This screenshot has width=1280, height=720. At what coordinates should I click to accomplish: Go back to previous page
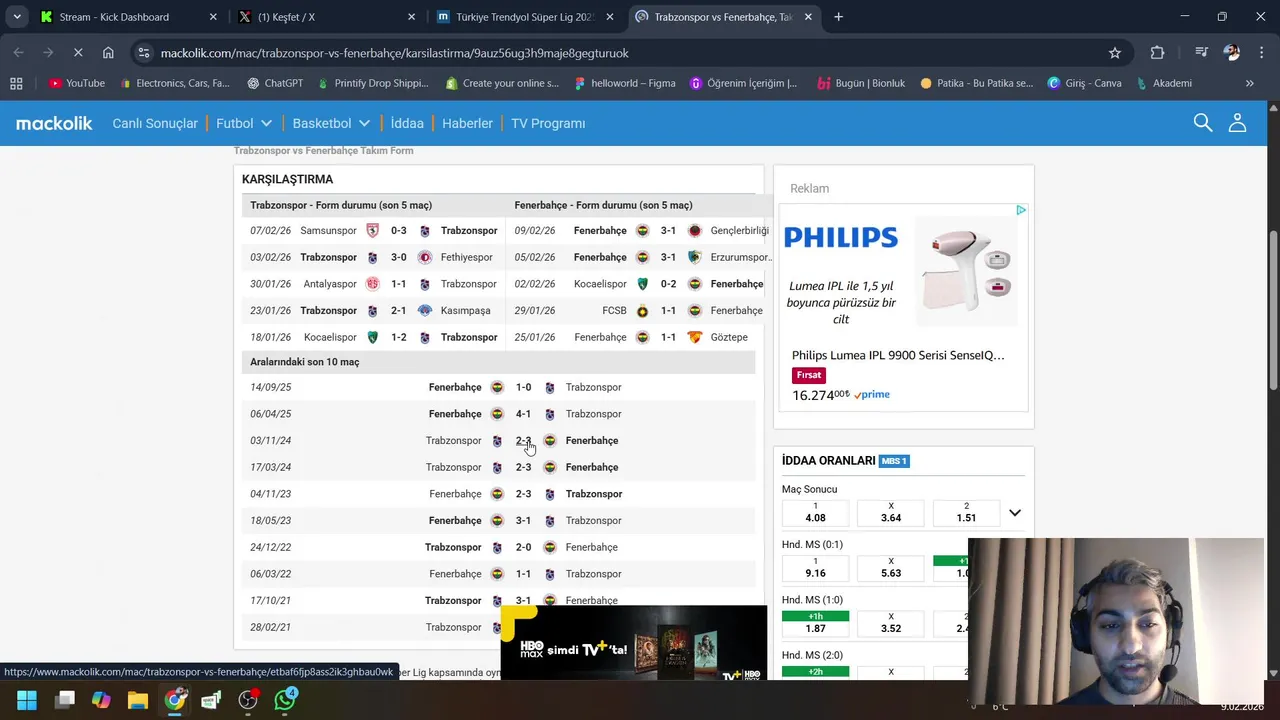(19, 53)
